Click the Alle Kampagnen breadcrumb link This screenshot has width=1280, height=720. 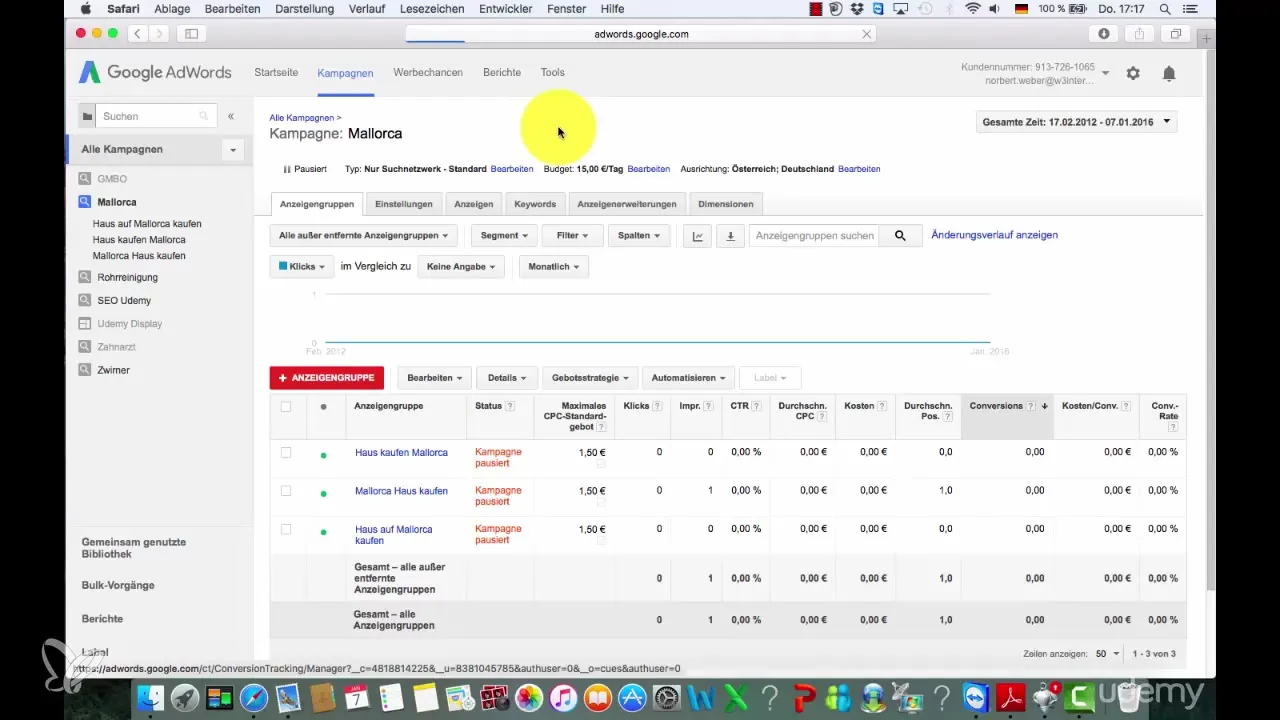pyautogui.click(x=301, y=118)
